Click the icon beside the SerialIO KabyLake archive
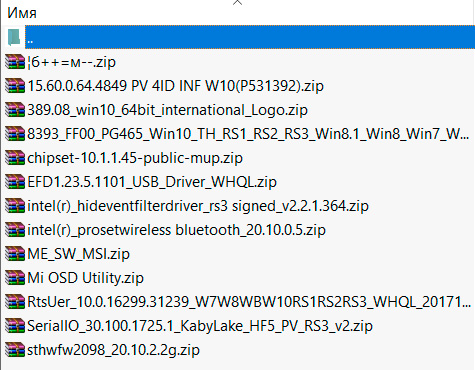475x370 pixels. 15,326
